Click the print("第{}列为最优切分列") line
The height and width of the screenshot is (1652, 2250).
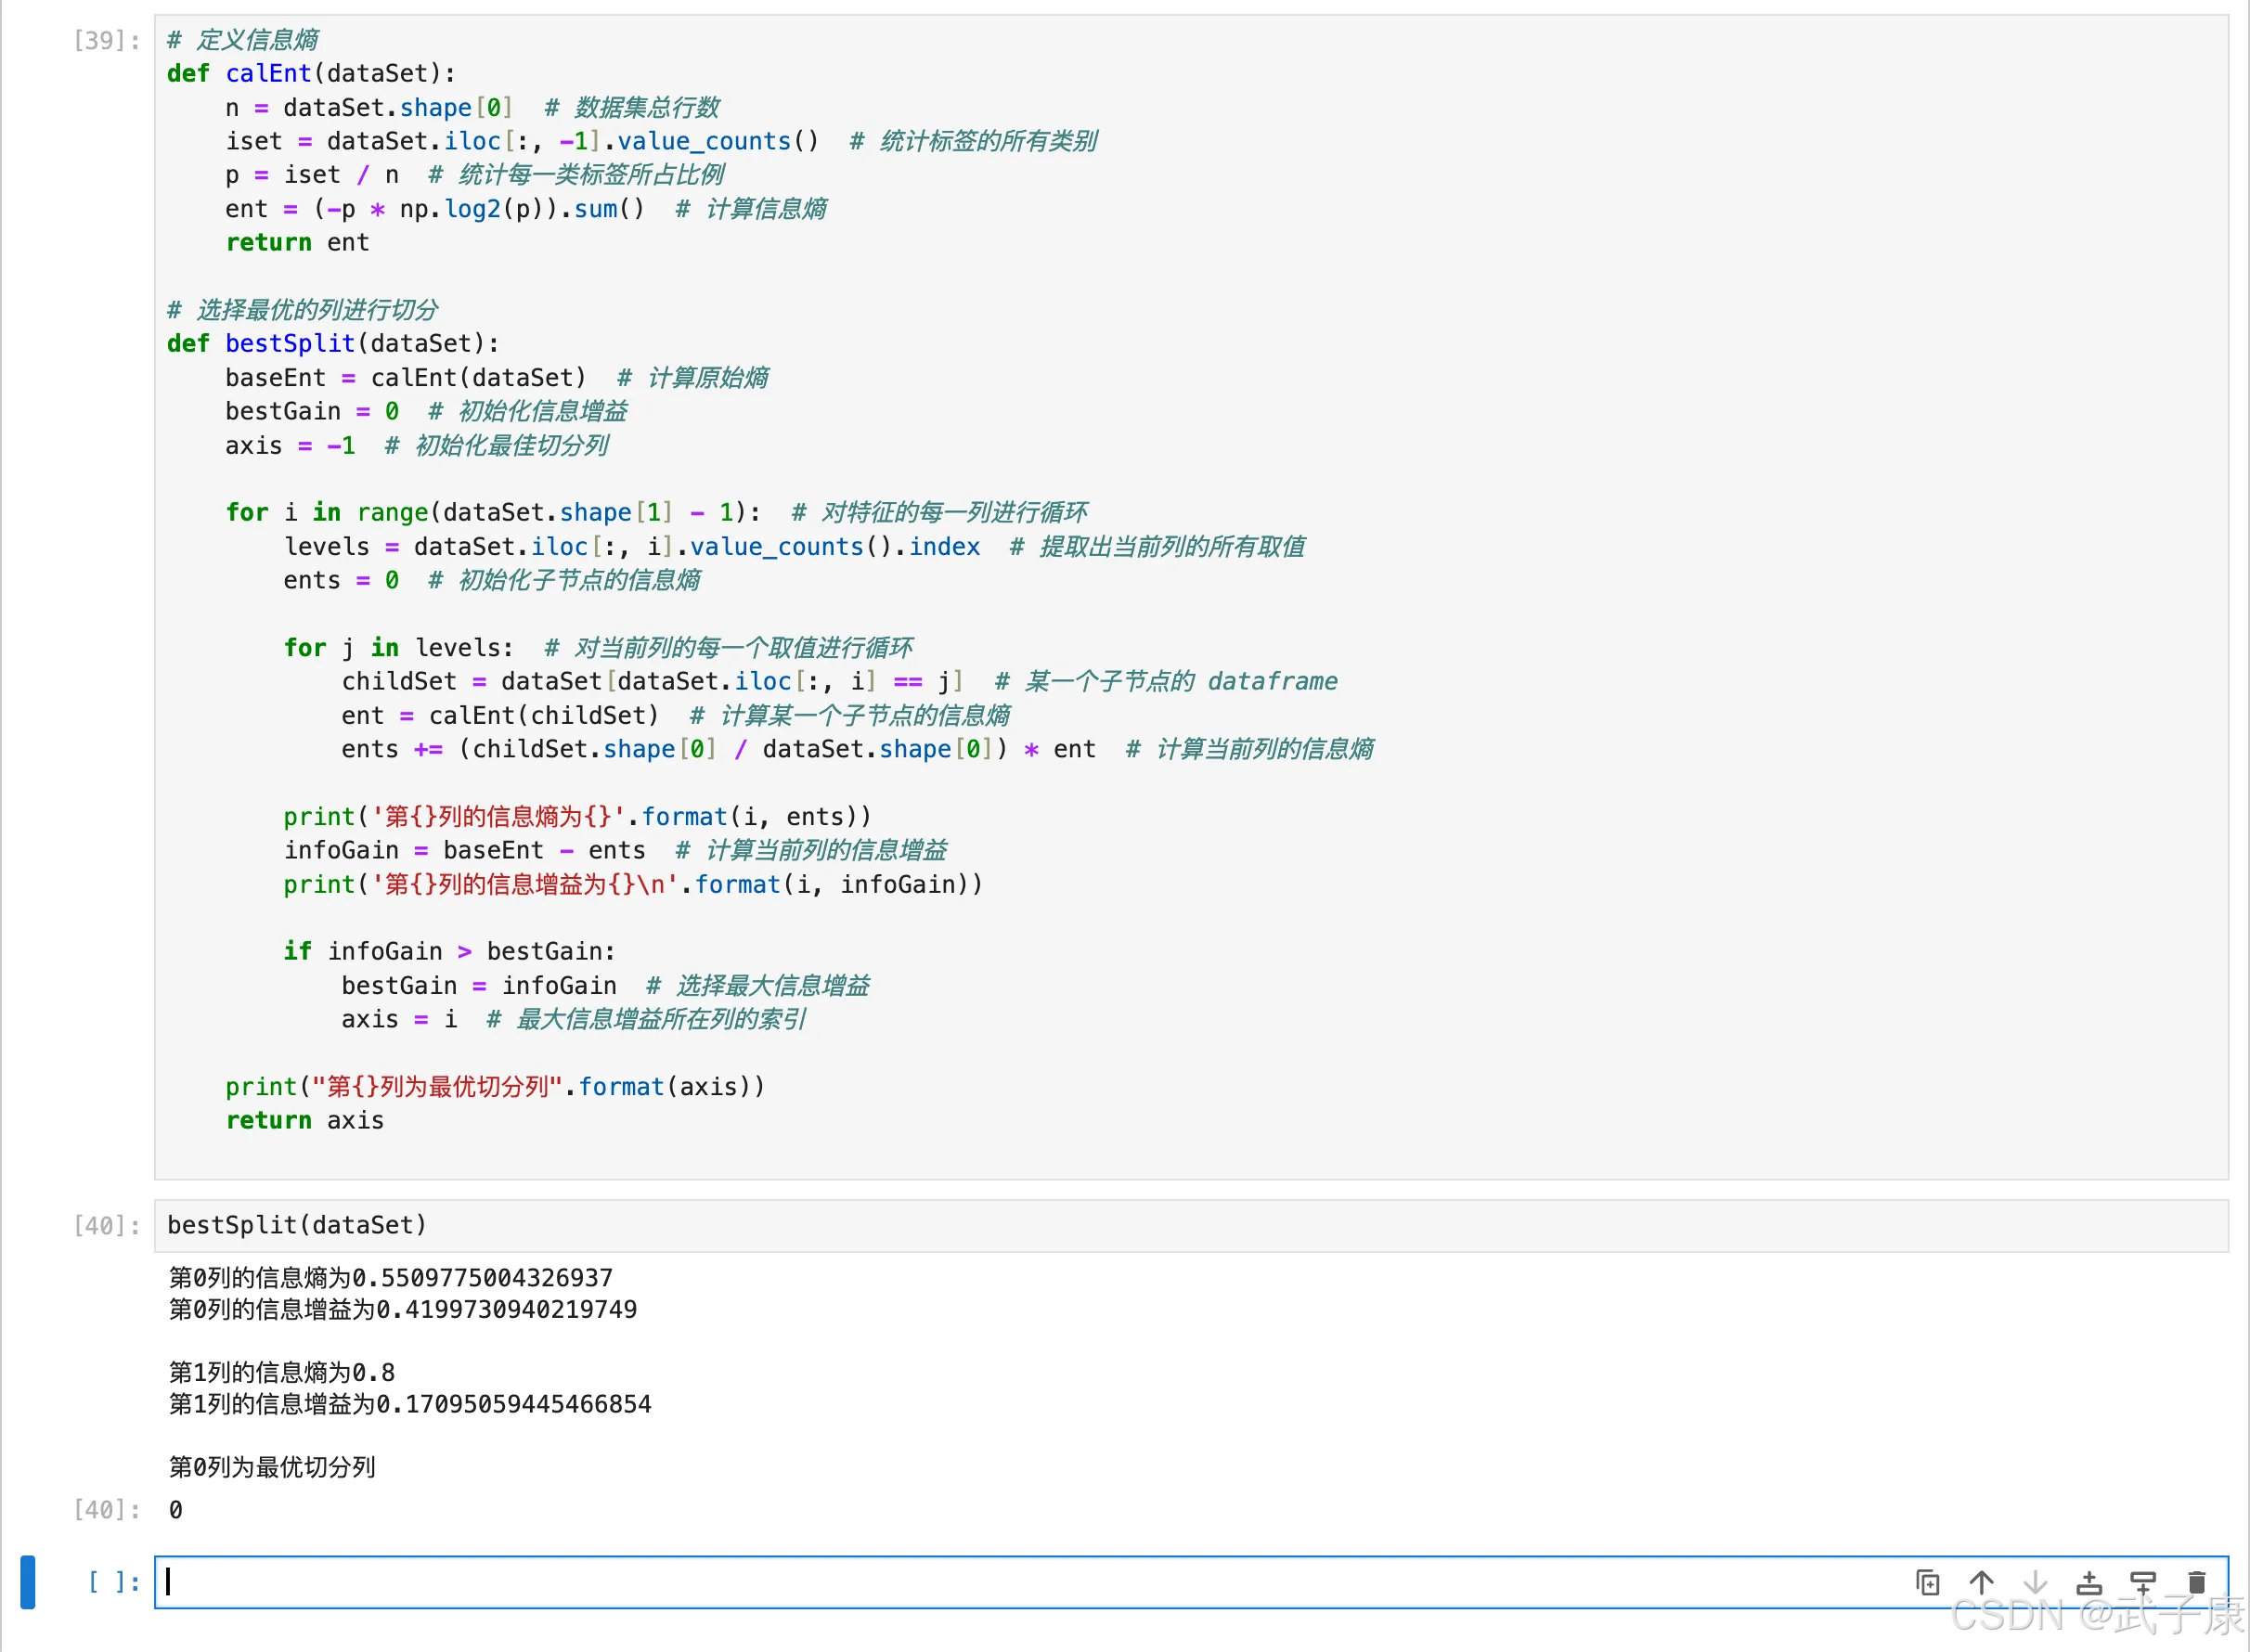point(496,1086)
